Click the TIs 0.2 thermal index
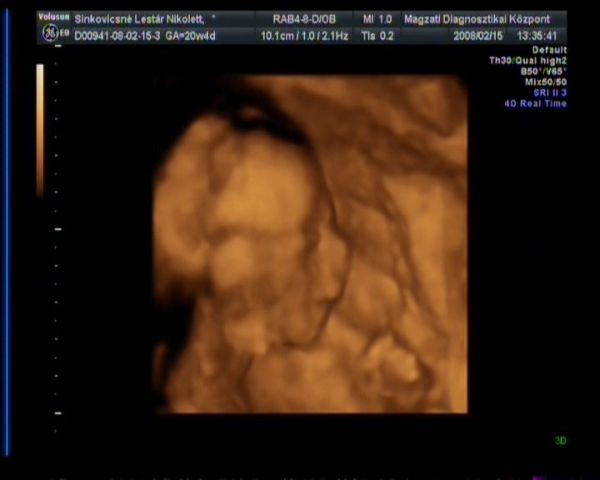 tap(376, 35)
